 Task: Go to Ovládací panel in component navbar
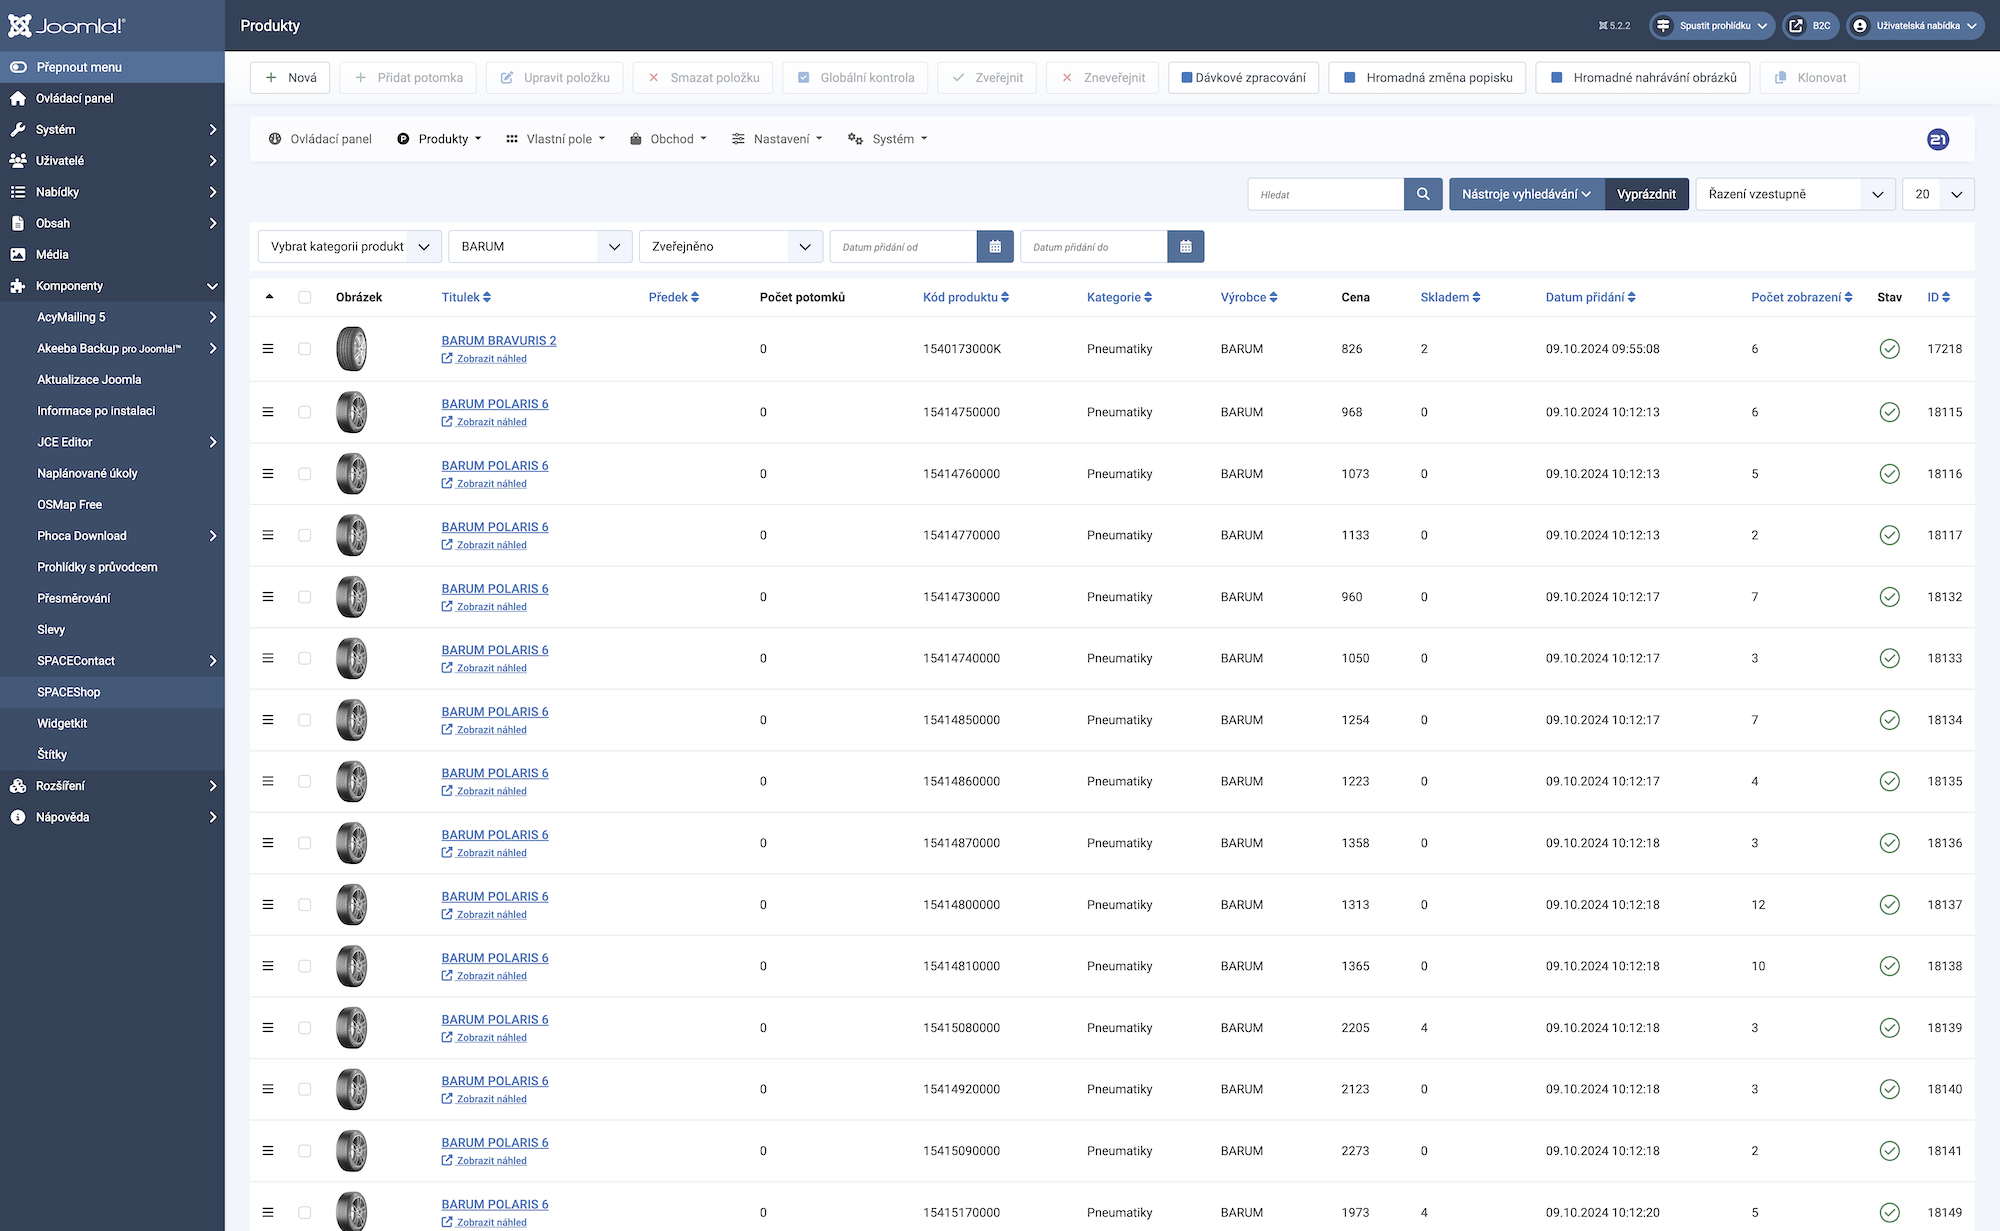point(320,139)
